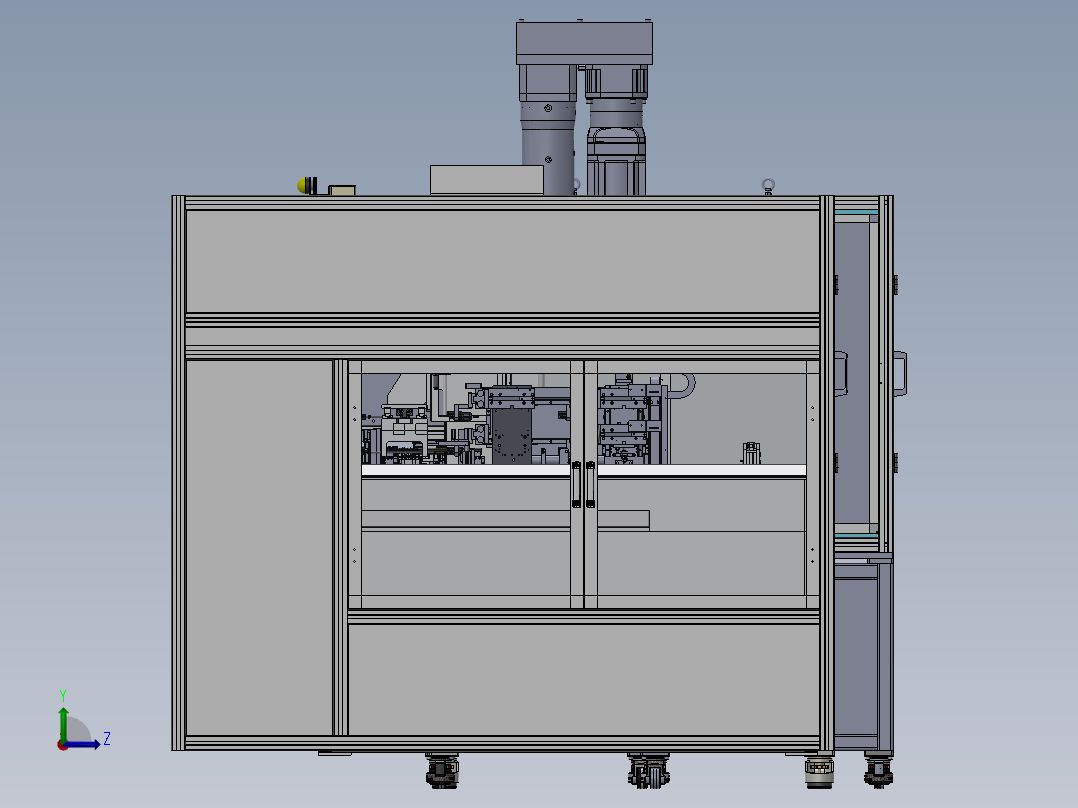Select the white leveling foot at the bottom right
Viewport: 1078px width, 808px height.
819,772
